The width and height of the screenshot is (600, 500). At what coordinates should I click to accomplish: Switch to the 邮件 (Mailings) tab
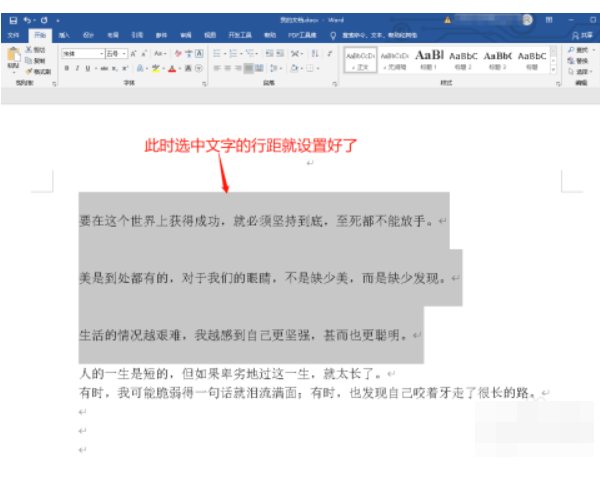point(161,35)
